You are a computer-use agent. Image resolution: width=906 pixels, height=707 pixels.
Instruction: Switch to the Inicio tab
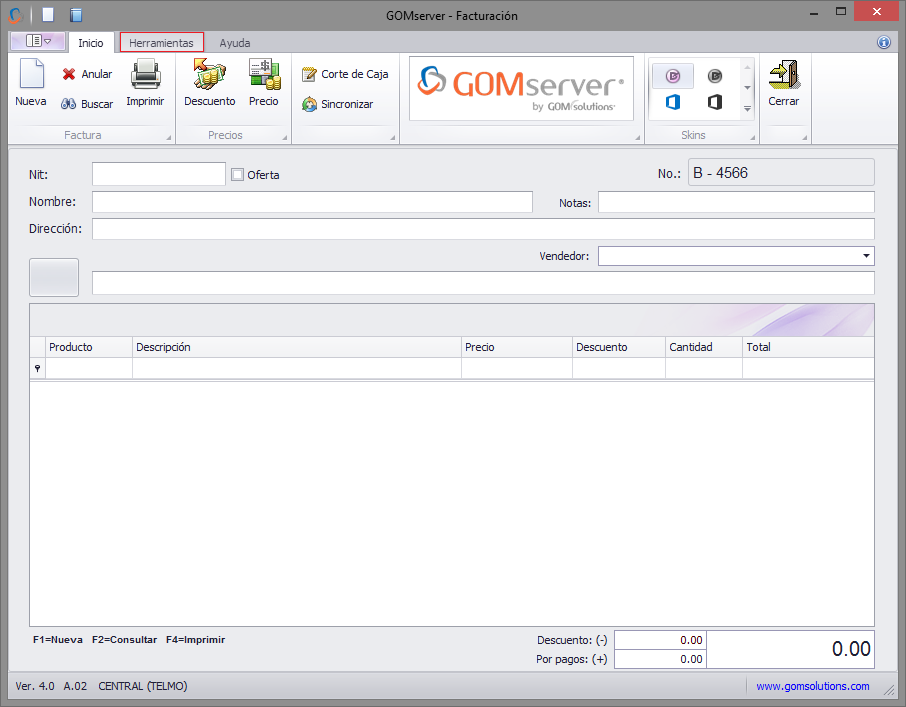coord(91,43)
